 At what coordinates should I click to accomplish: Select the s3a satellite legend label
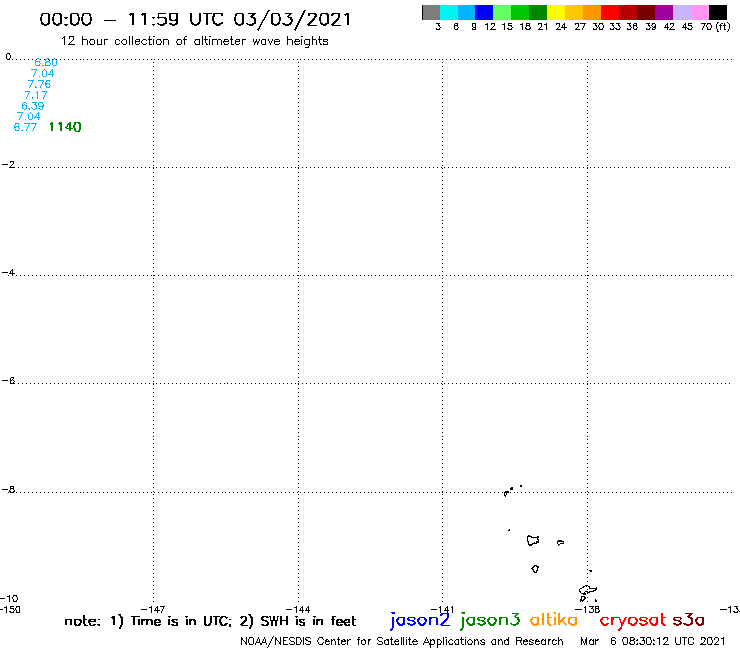coord(689,620)
